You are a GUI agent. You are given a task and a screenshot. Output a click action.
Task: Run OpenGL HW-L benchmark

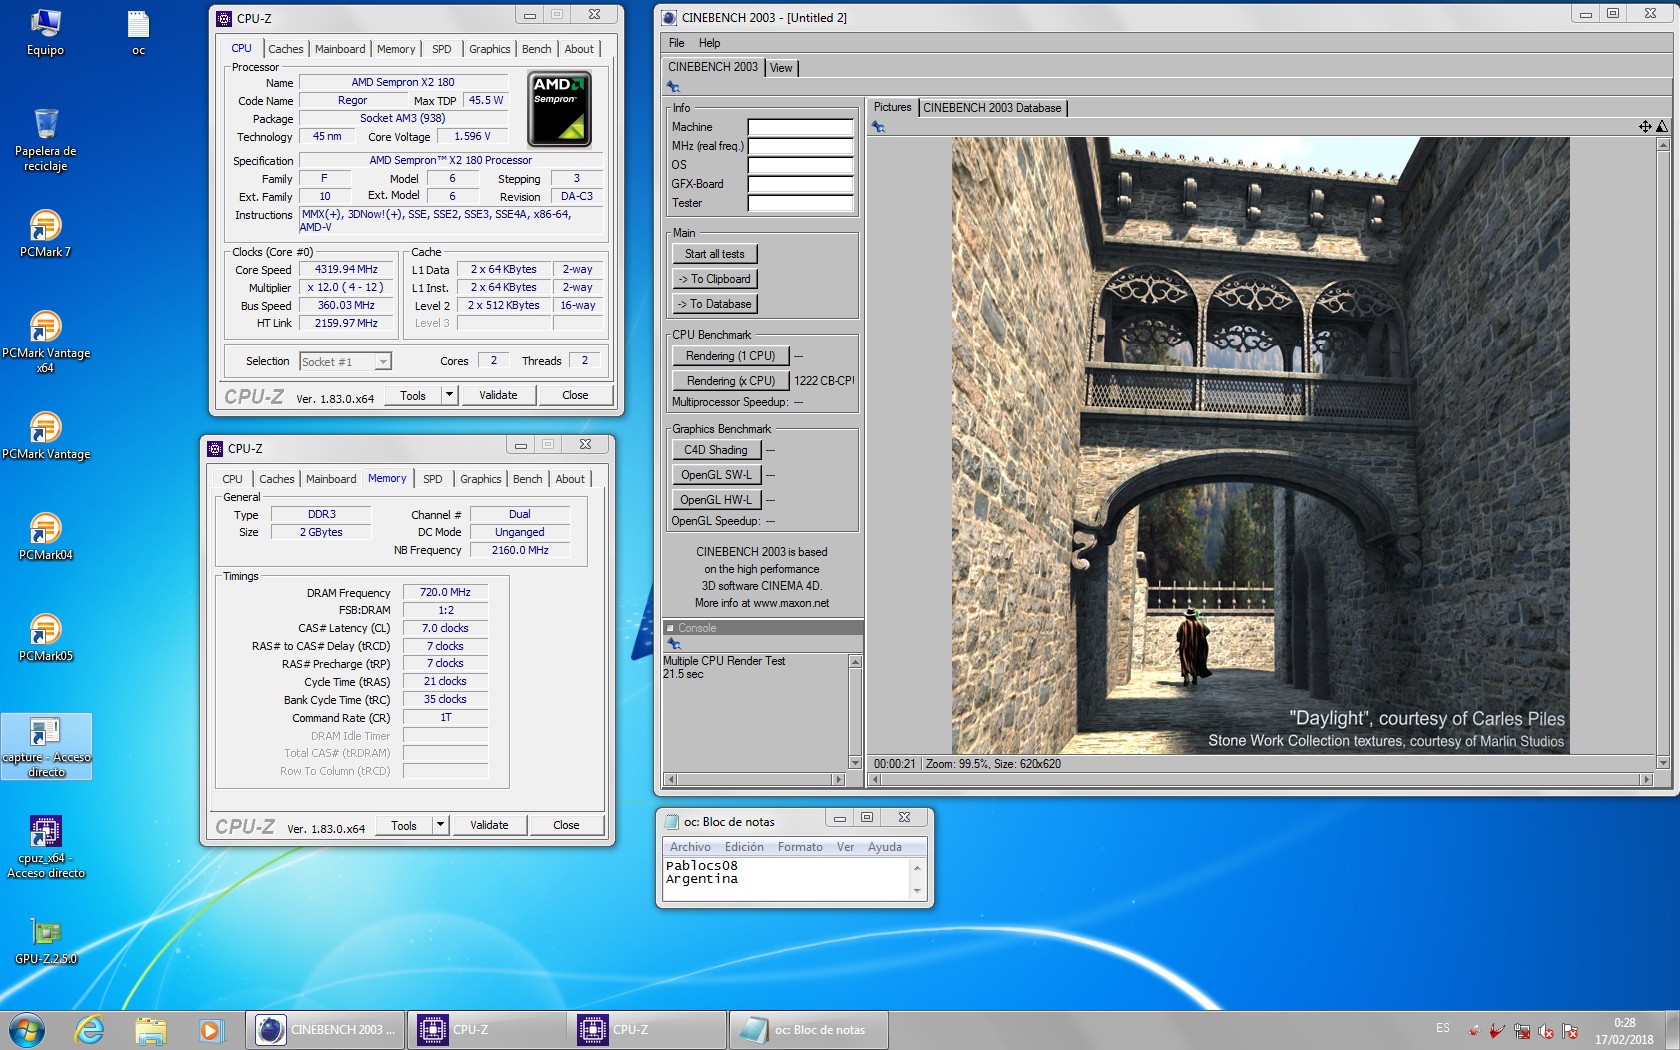point(716,500)
